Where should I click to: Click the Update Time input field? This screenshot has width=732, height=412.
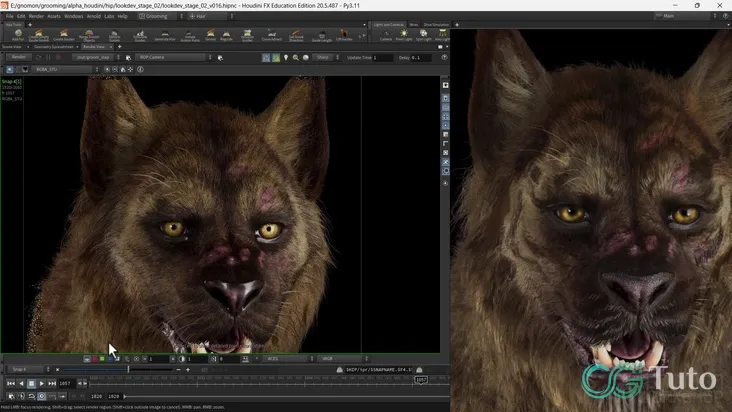point(382,57)
